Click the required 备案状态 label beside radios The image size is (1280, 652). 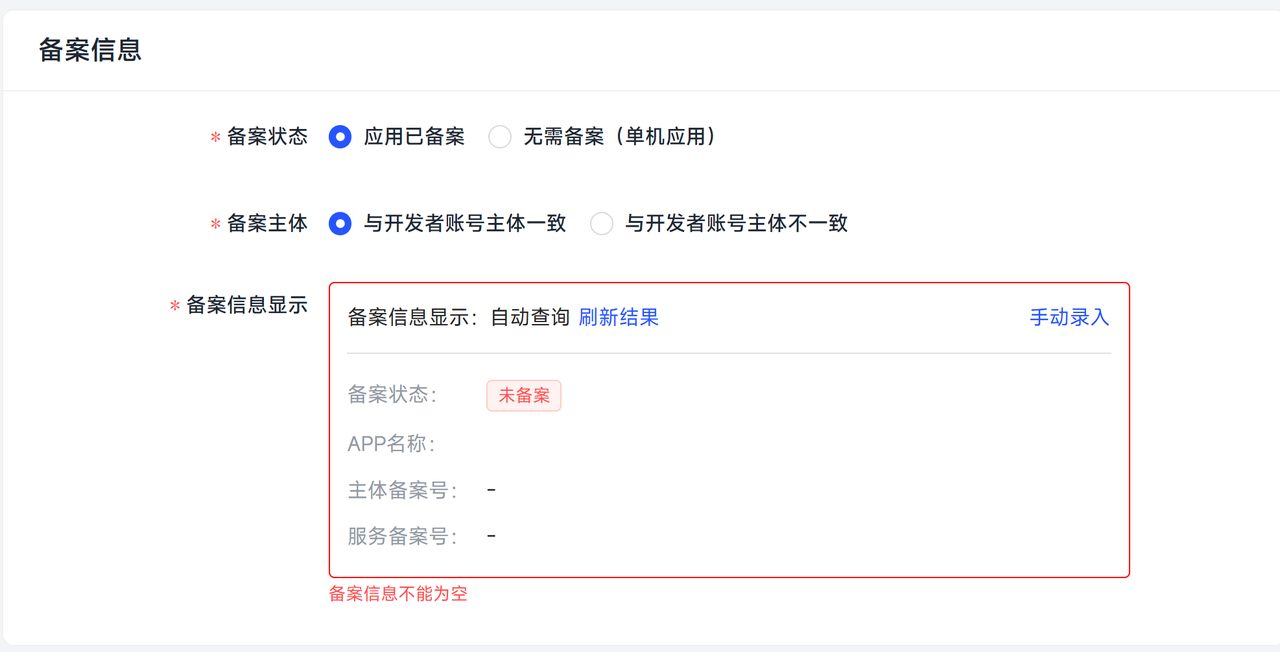tap(267, 137)
